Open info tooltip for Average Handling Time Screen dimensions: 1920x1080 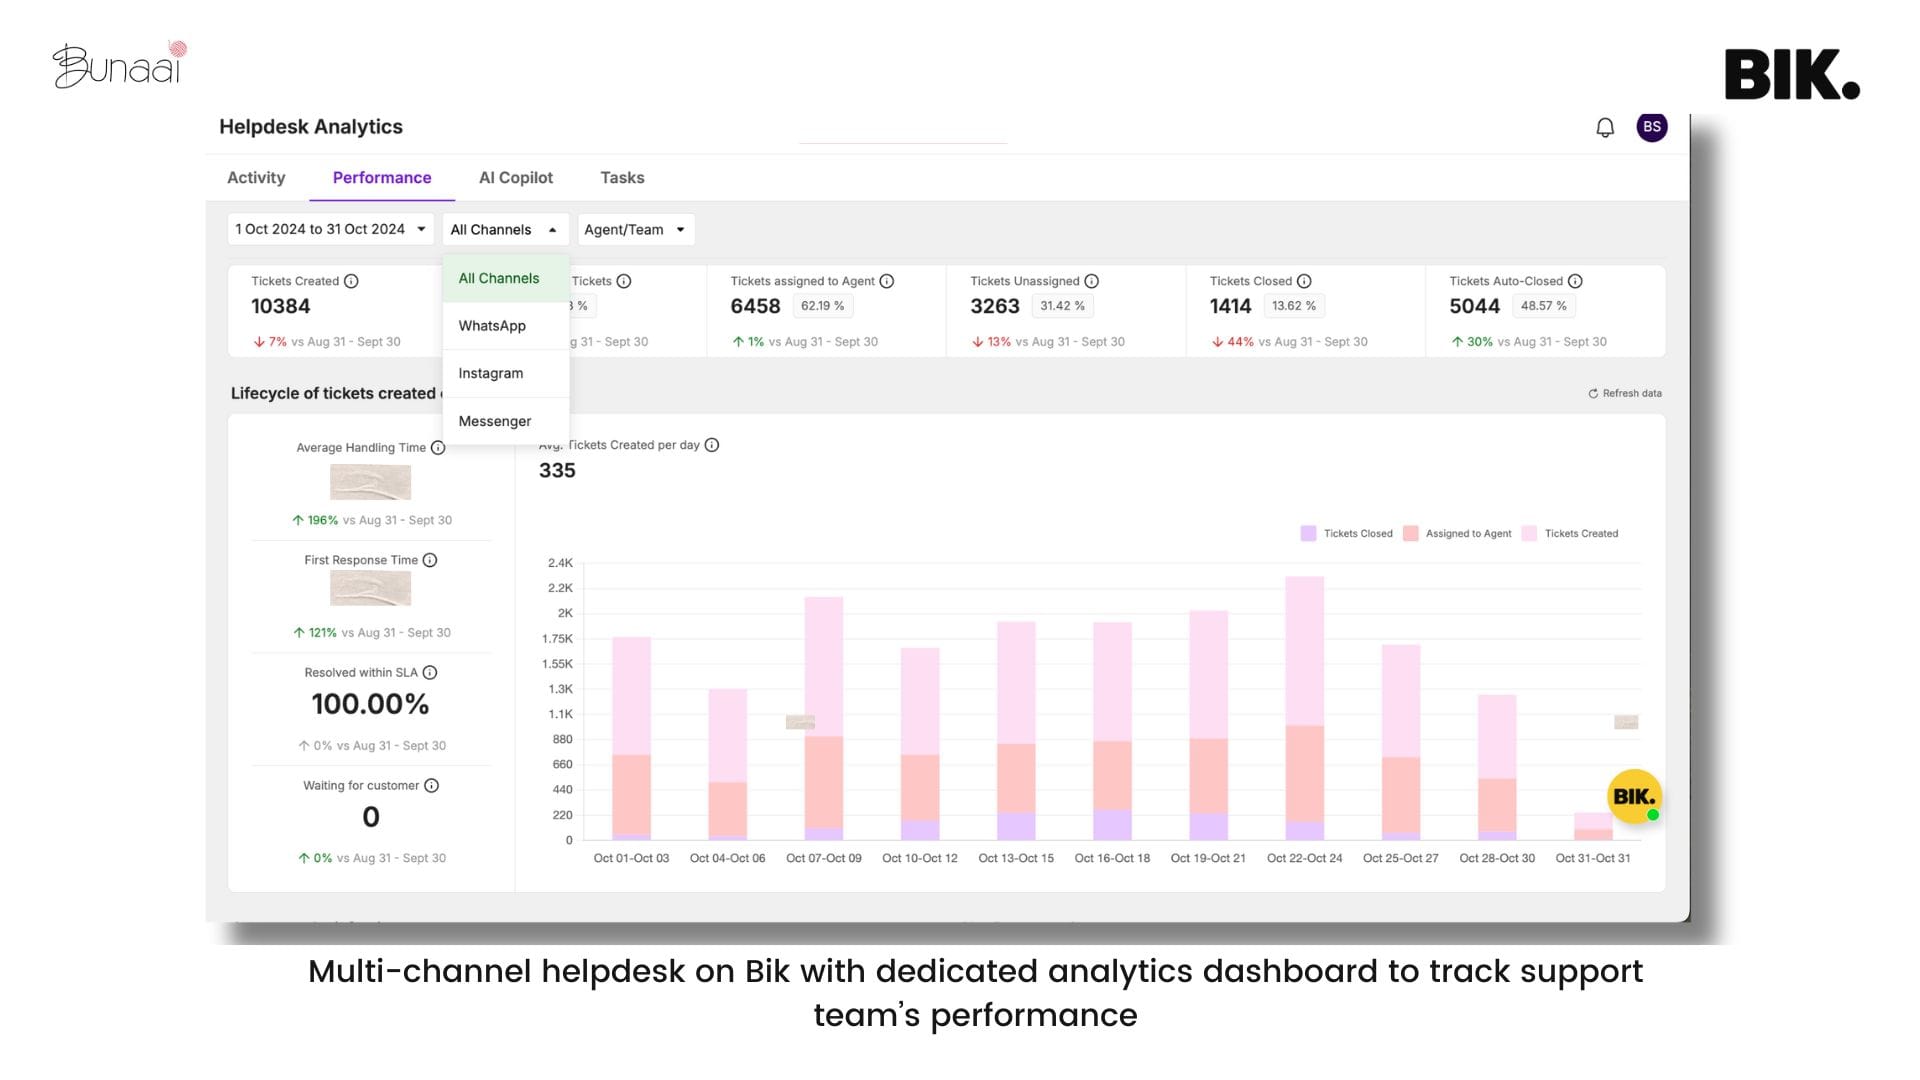[x=438, y=448]
